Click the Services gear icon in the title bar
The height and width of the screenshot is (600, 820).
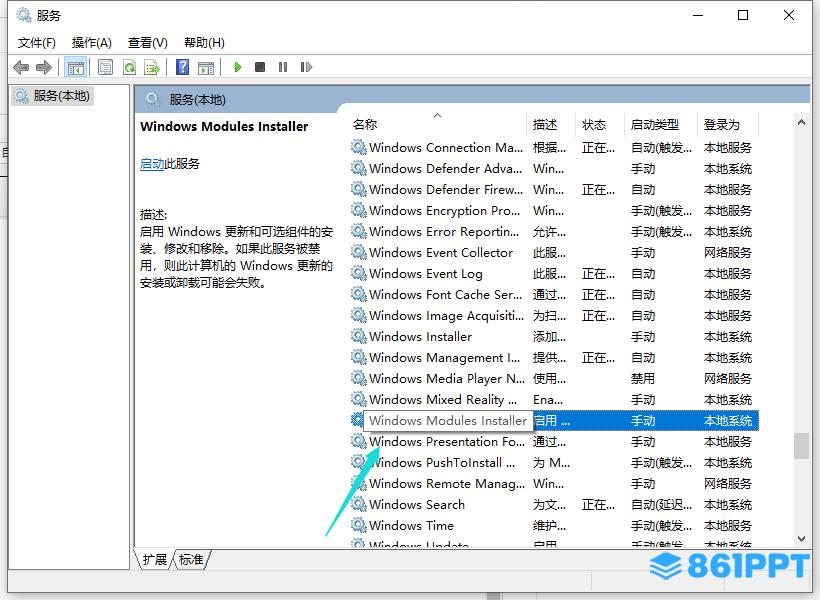click(x=24, y=15)
